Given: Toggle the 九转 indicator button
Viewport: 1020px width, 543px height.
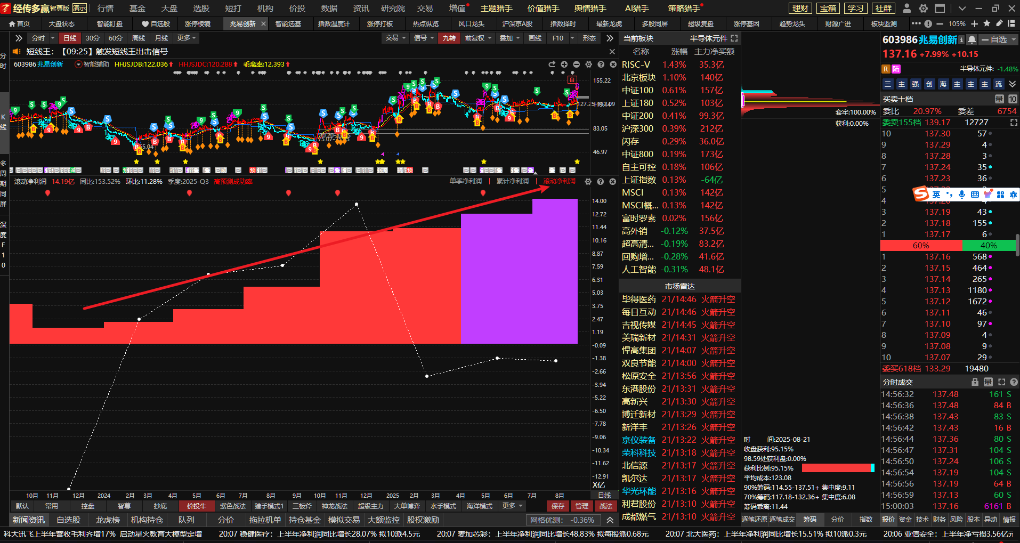Looking at the screenshot, I should (449, 38).
